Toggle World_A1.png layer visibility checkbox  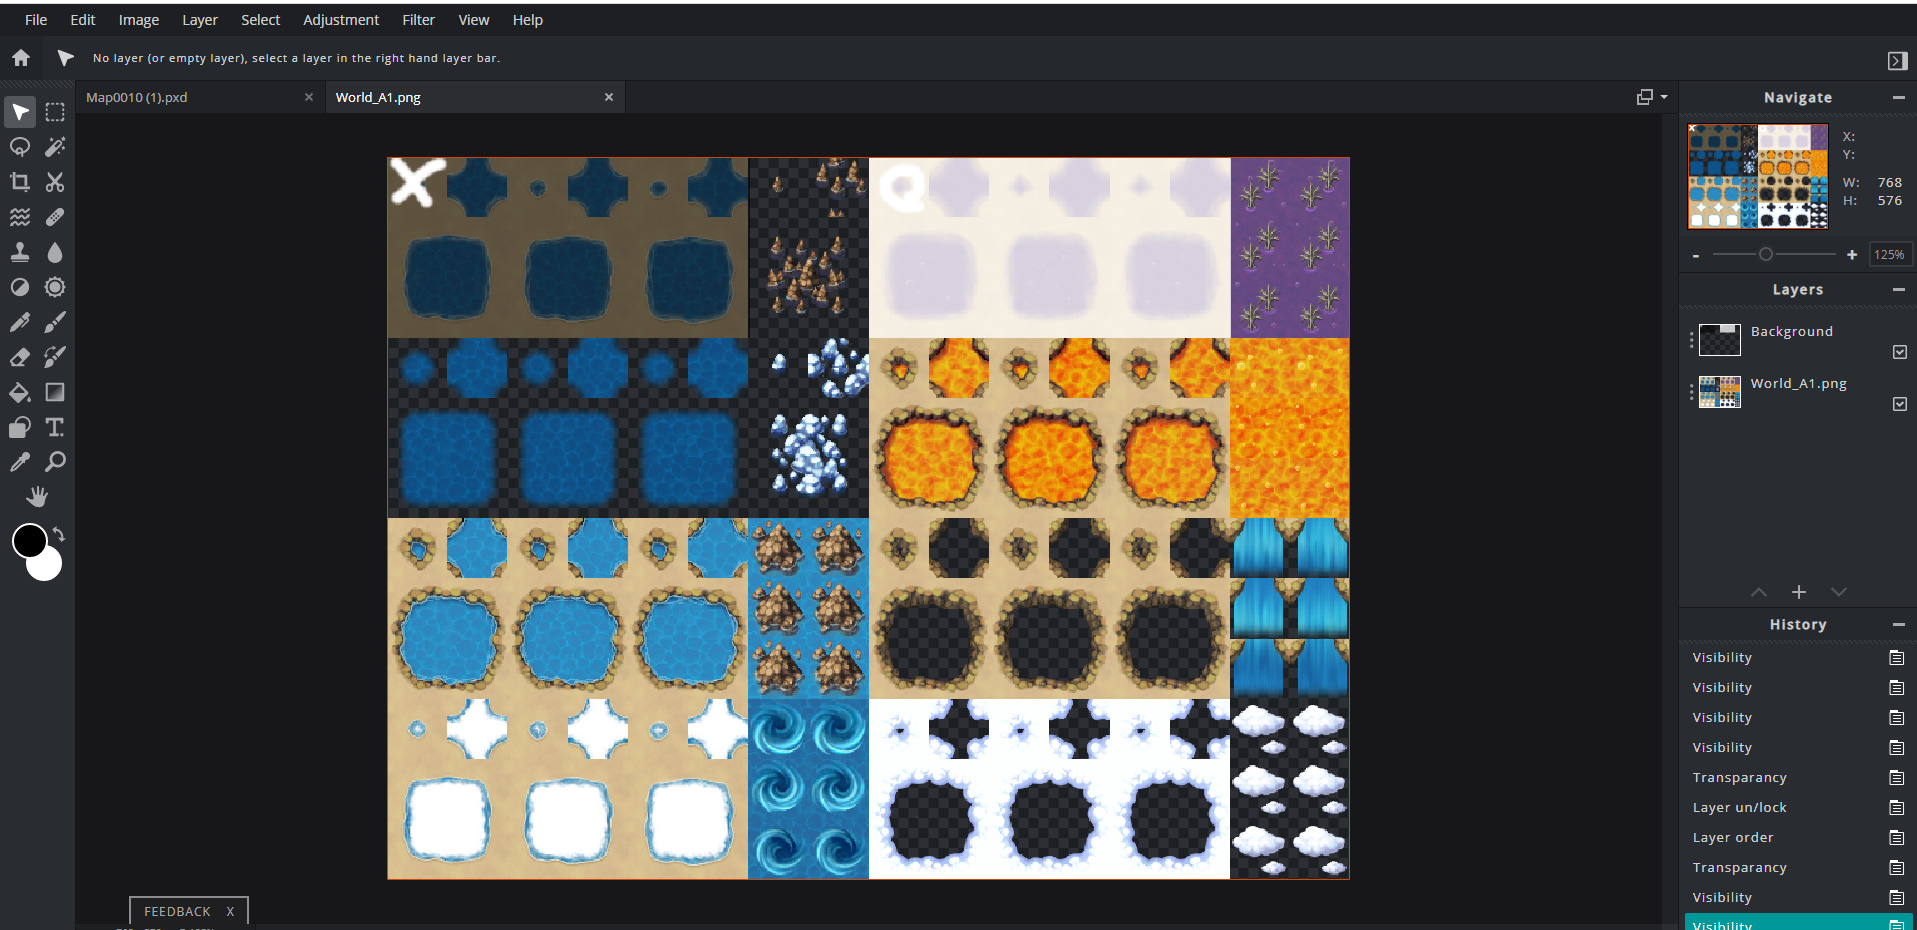1900,404
